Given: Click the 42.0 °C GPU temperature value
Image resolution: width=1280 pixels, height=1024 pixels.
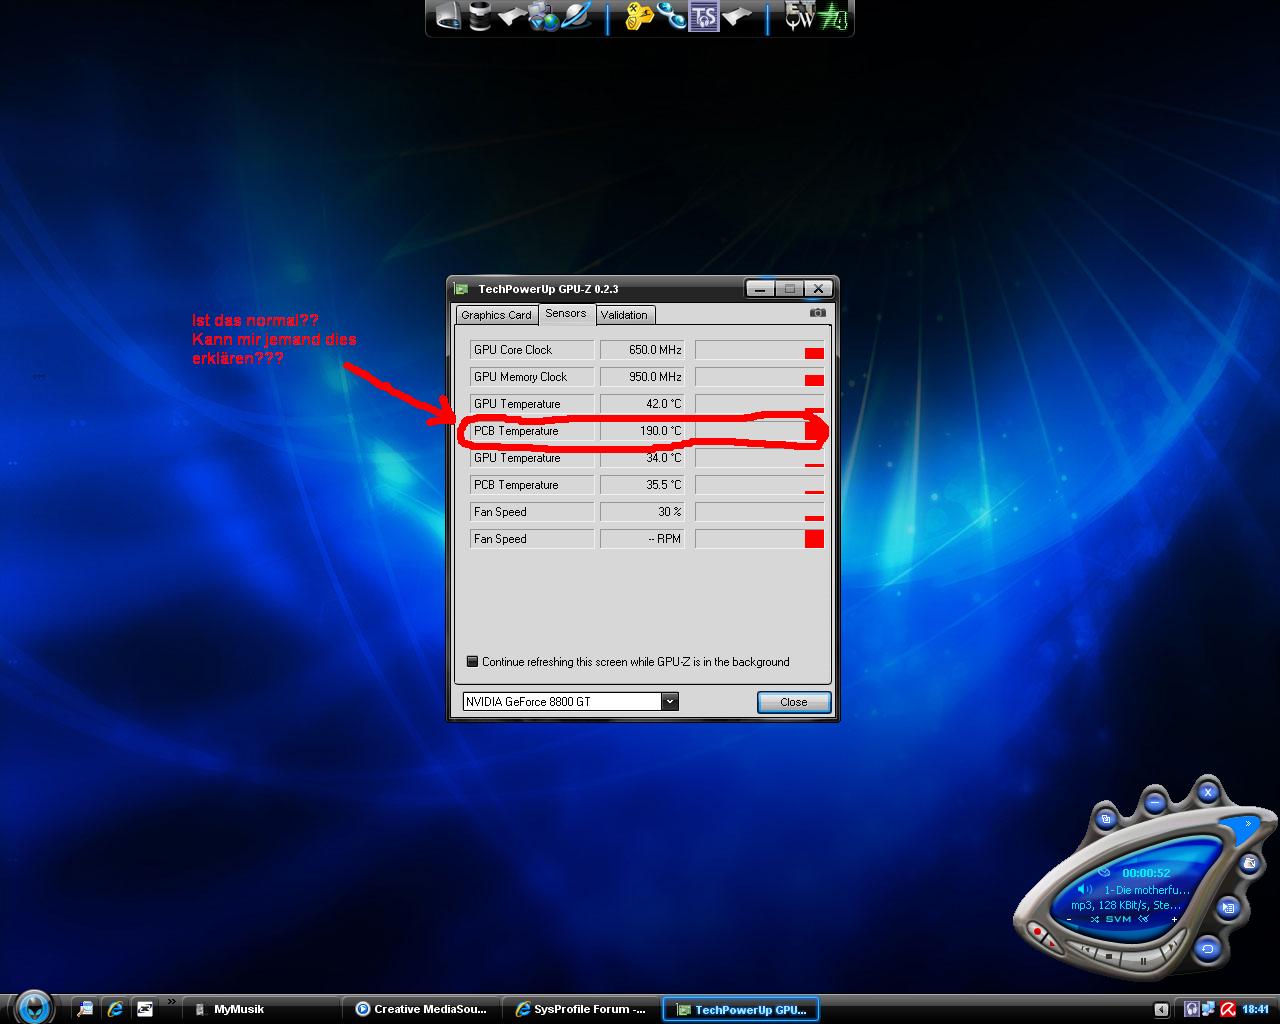Looking at the screenshot, I should 663,404.
